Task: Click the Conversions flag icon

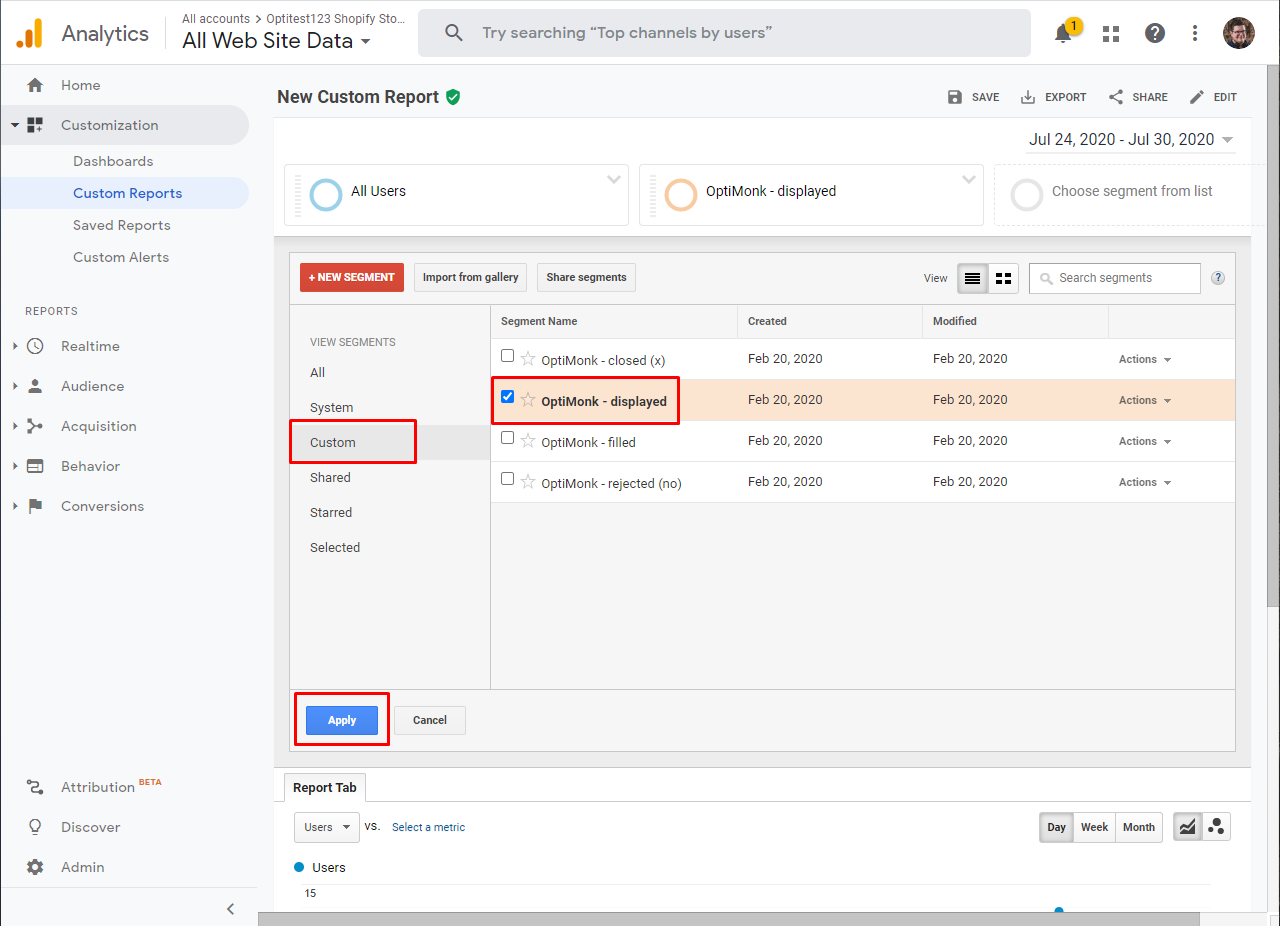Action: [35, 506]
